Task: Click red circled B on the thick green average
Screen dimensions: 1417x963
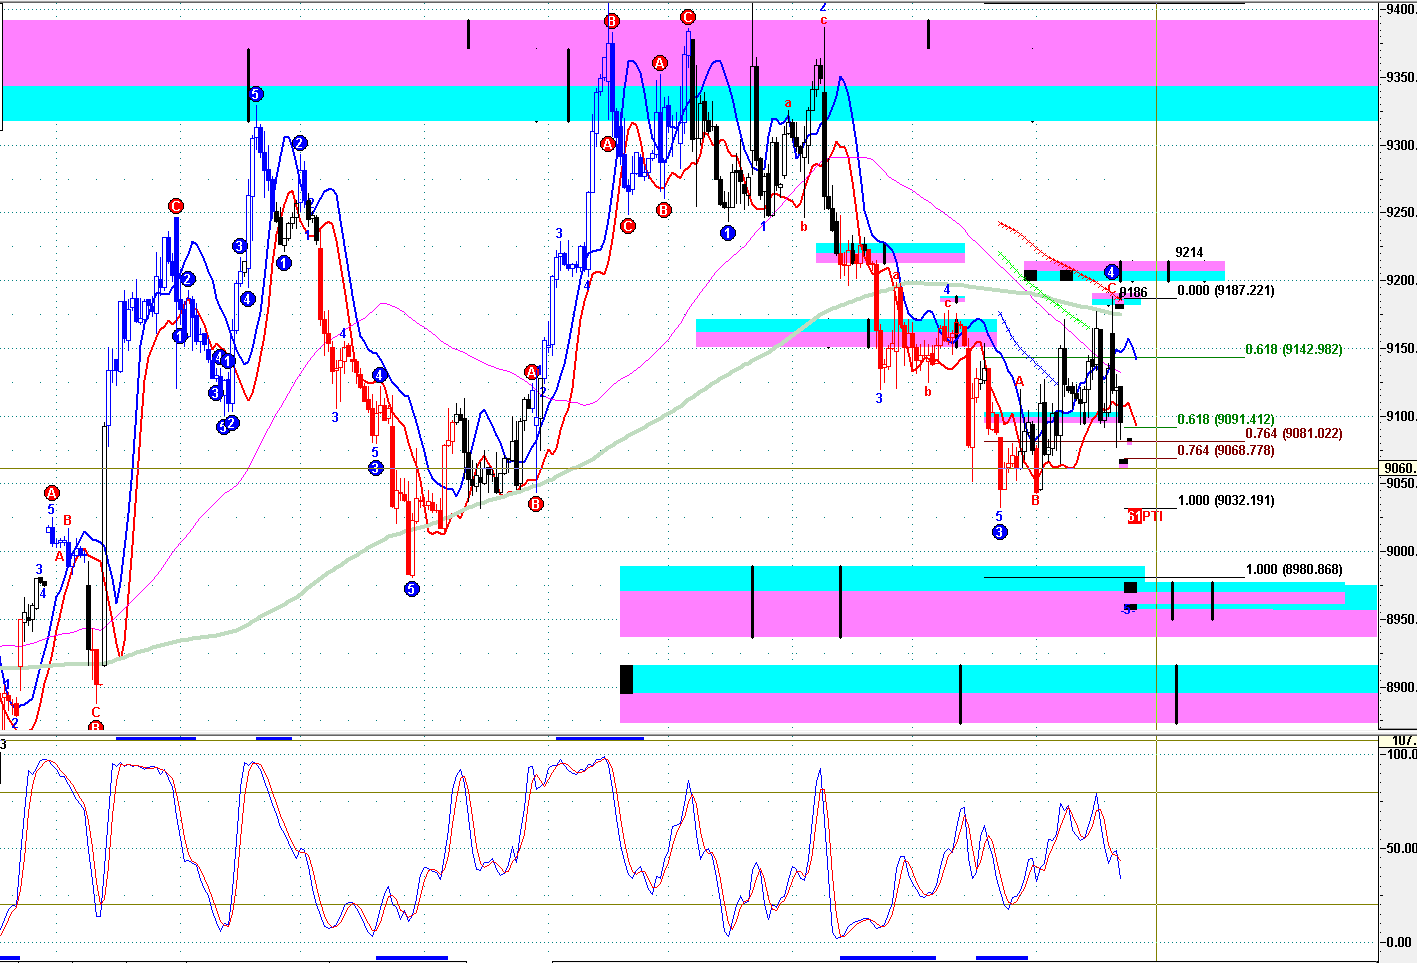Action: (x=535, y=503)
